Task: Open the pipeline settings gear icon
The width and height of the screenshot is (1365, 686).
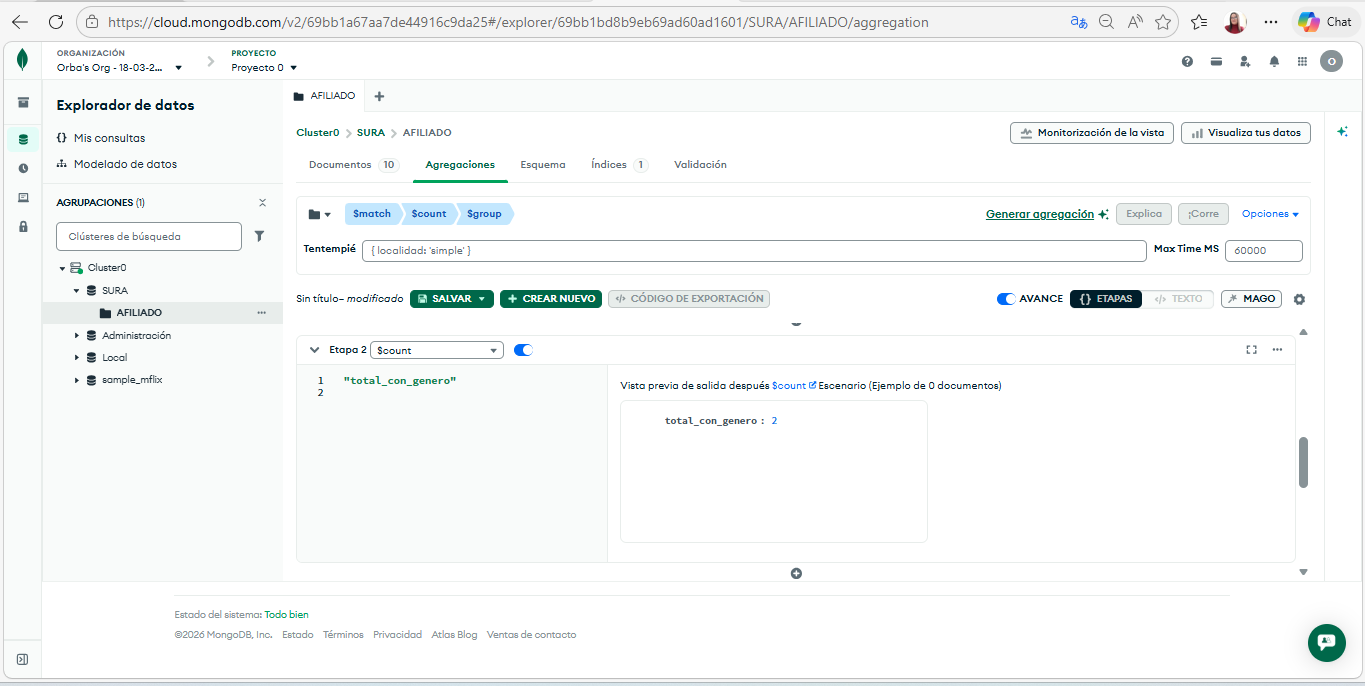Action: click(1299, 299)
